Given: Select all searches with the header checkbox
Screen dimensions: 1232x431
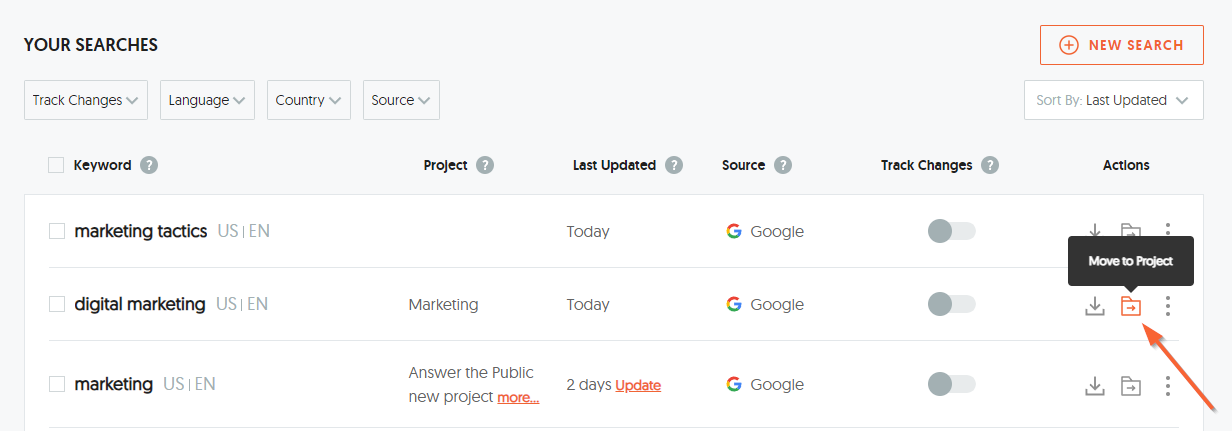Looking at the screenshot, I should pos(56,165).
